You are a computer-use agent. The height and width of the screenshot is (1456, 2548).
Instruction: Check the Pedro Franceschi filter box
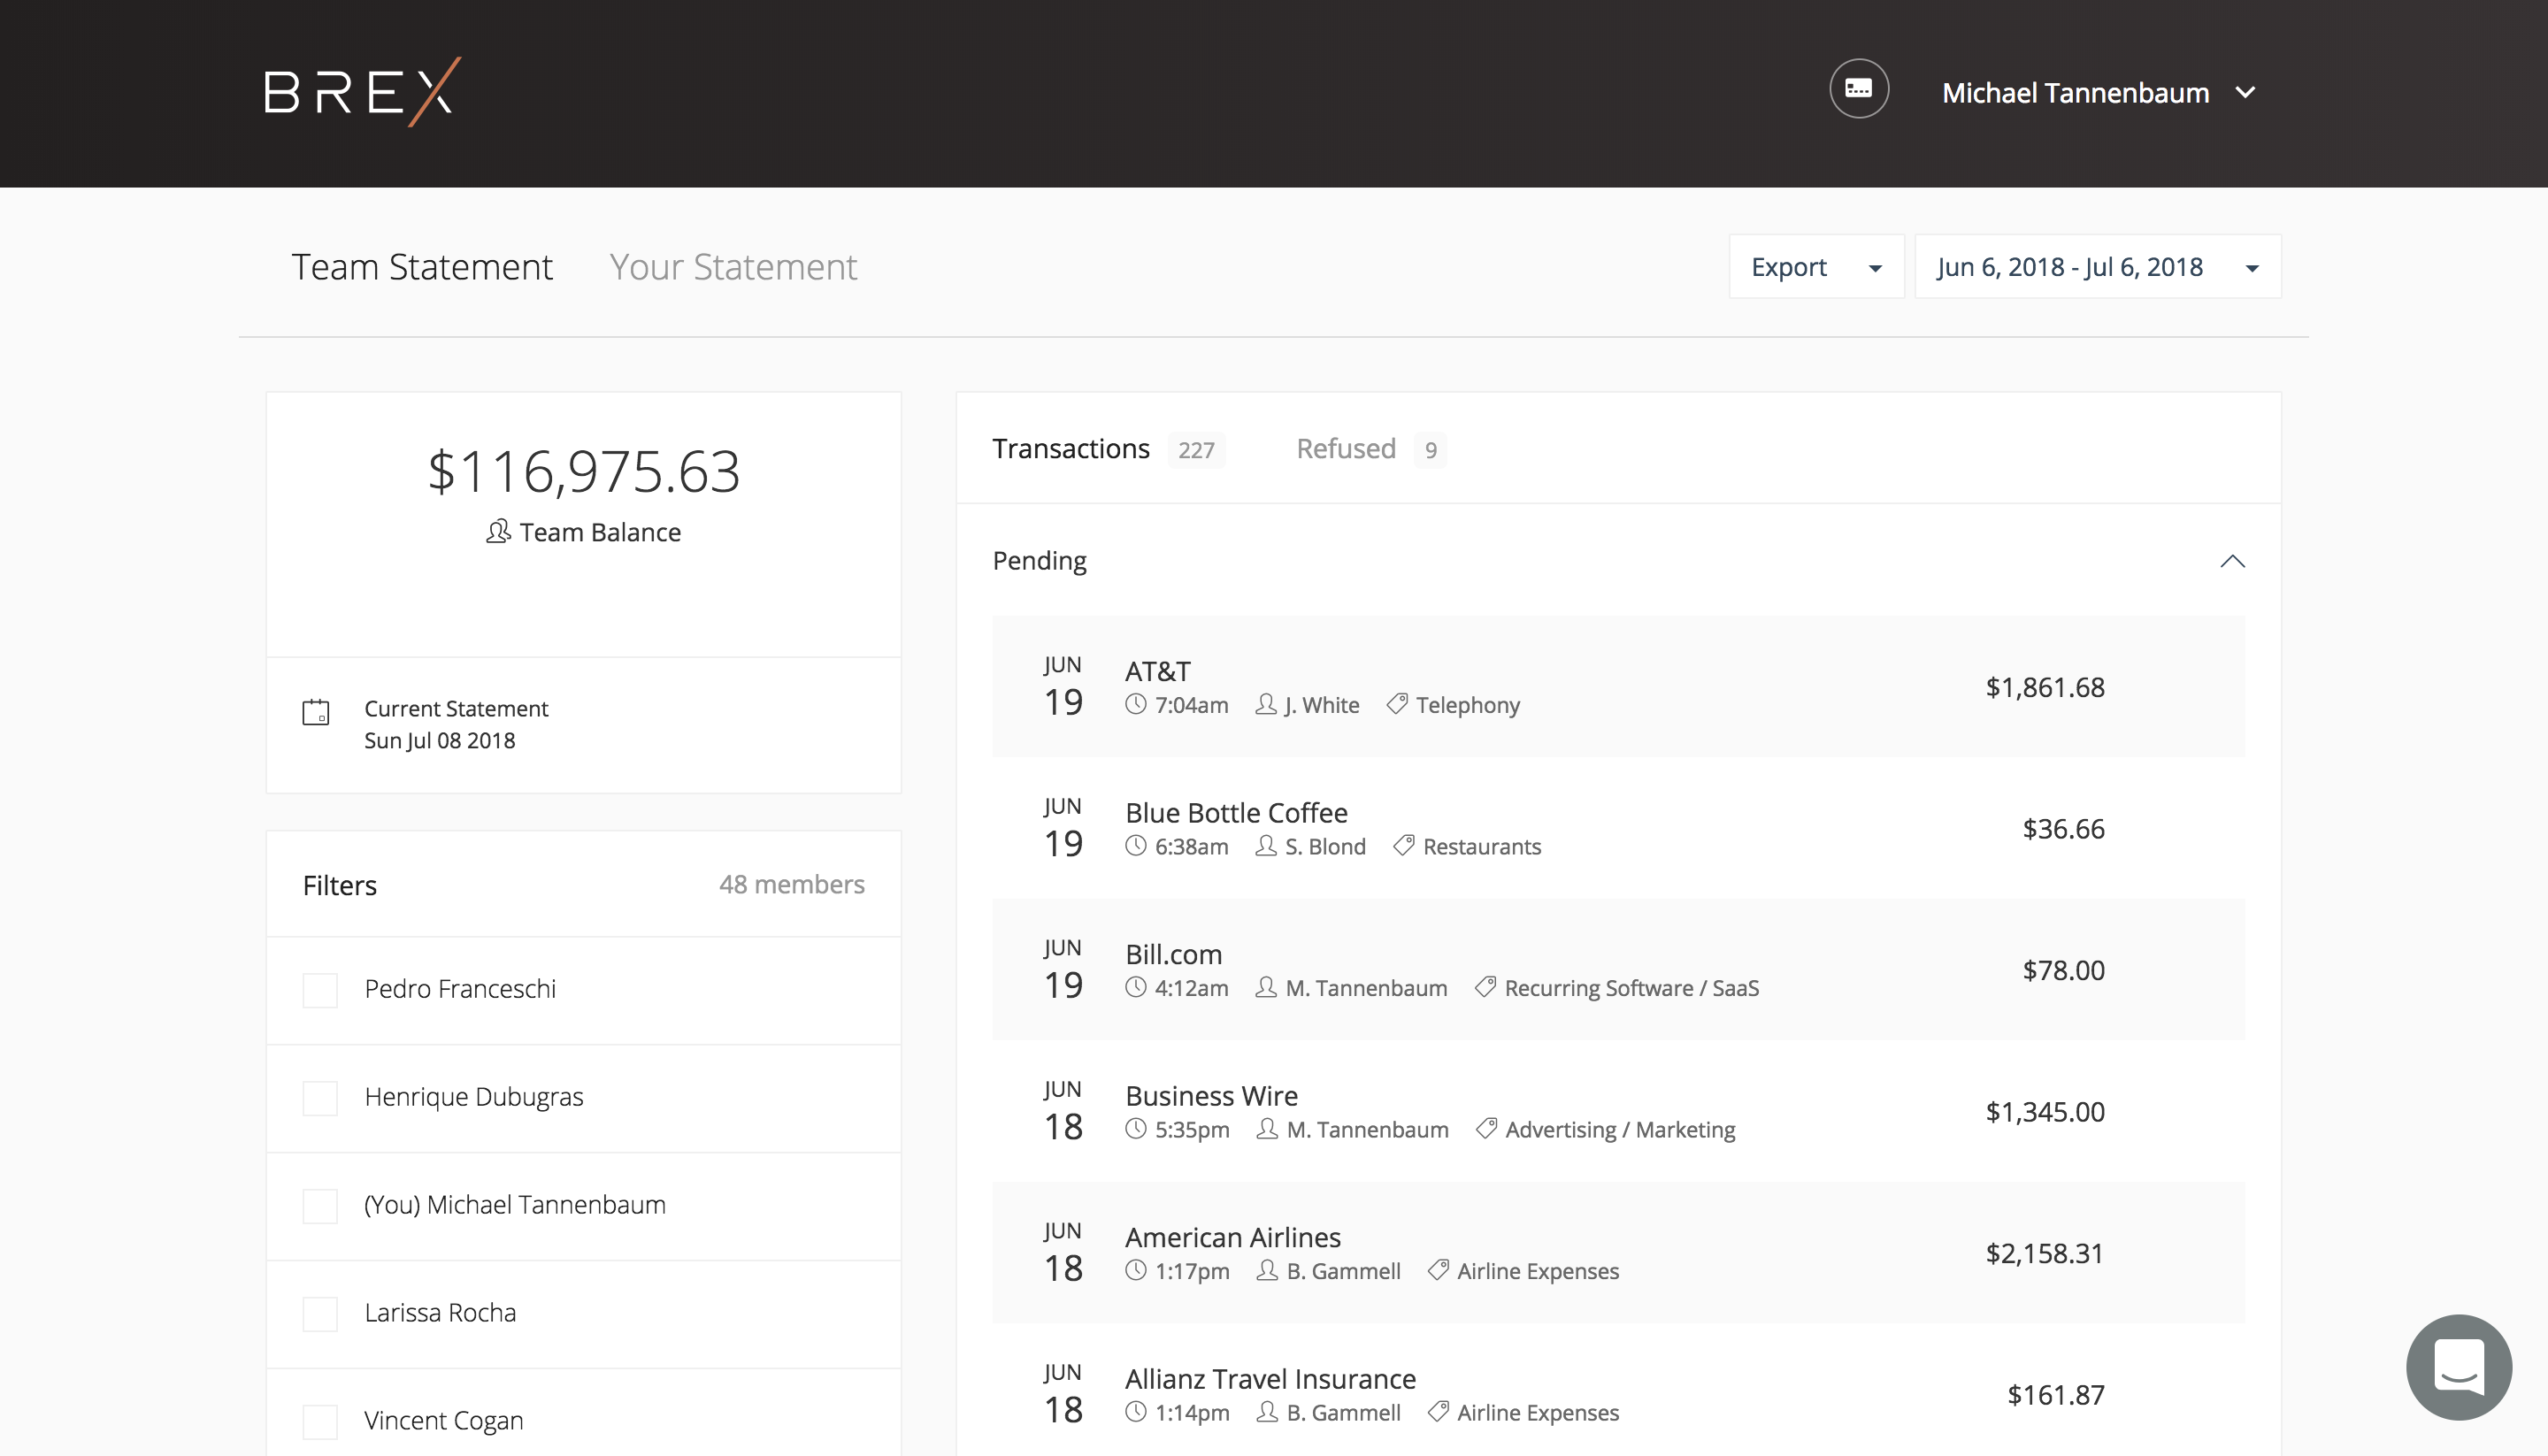[x=320, y=990]
